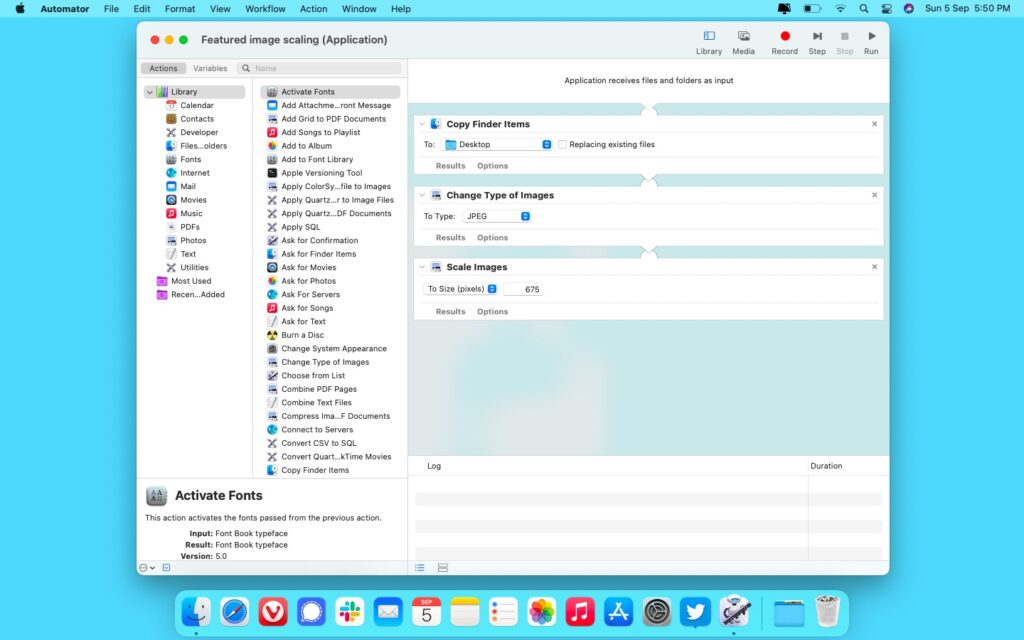This screenshot has width=1024, height=640.
Task: Click Results under the Copy Finder Items action
Action: 449,166
